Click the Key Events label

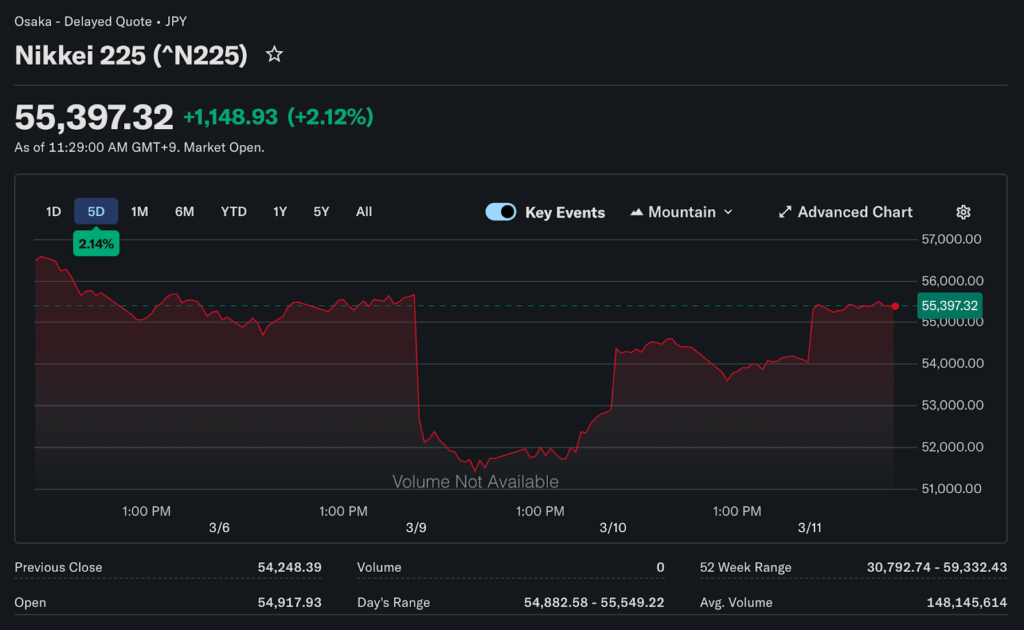click(x=565, y=212)
